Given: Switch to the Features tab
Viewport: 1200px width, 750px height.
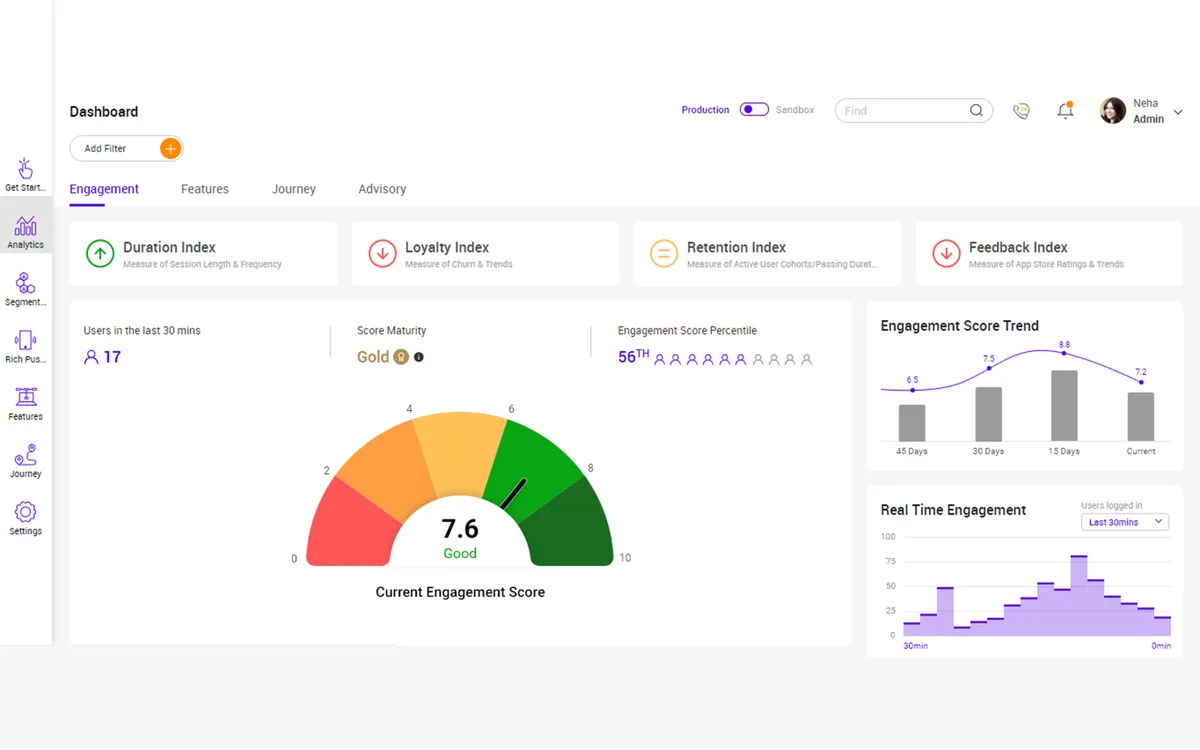Looking at the screenshot, I should tap(205, 189).
